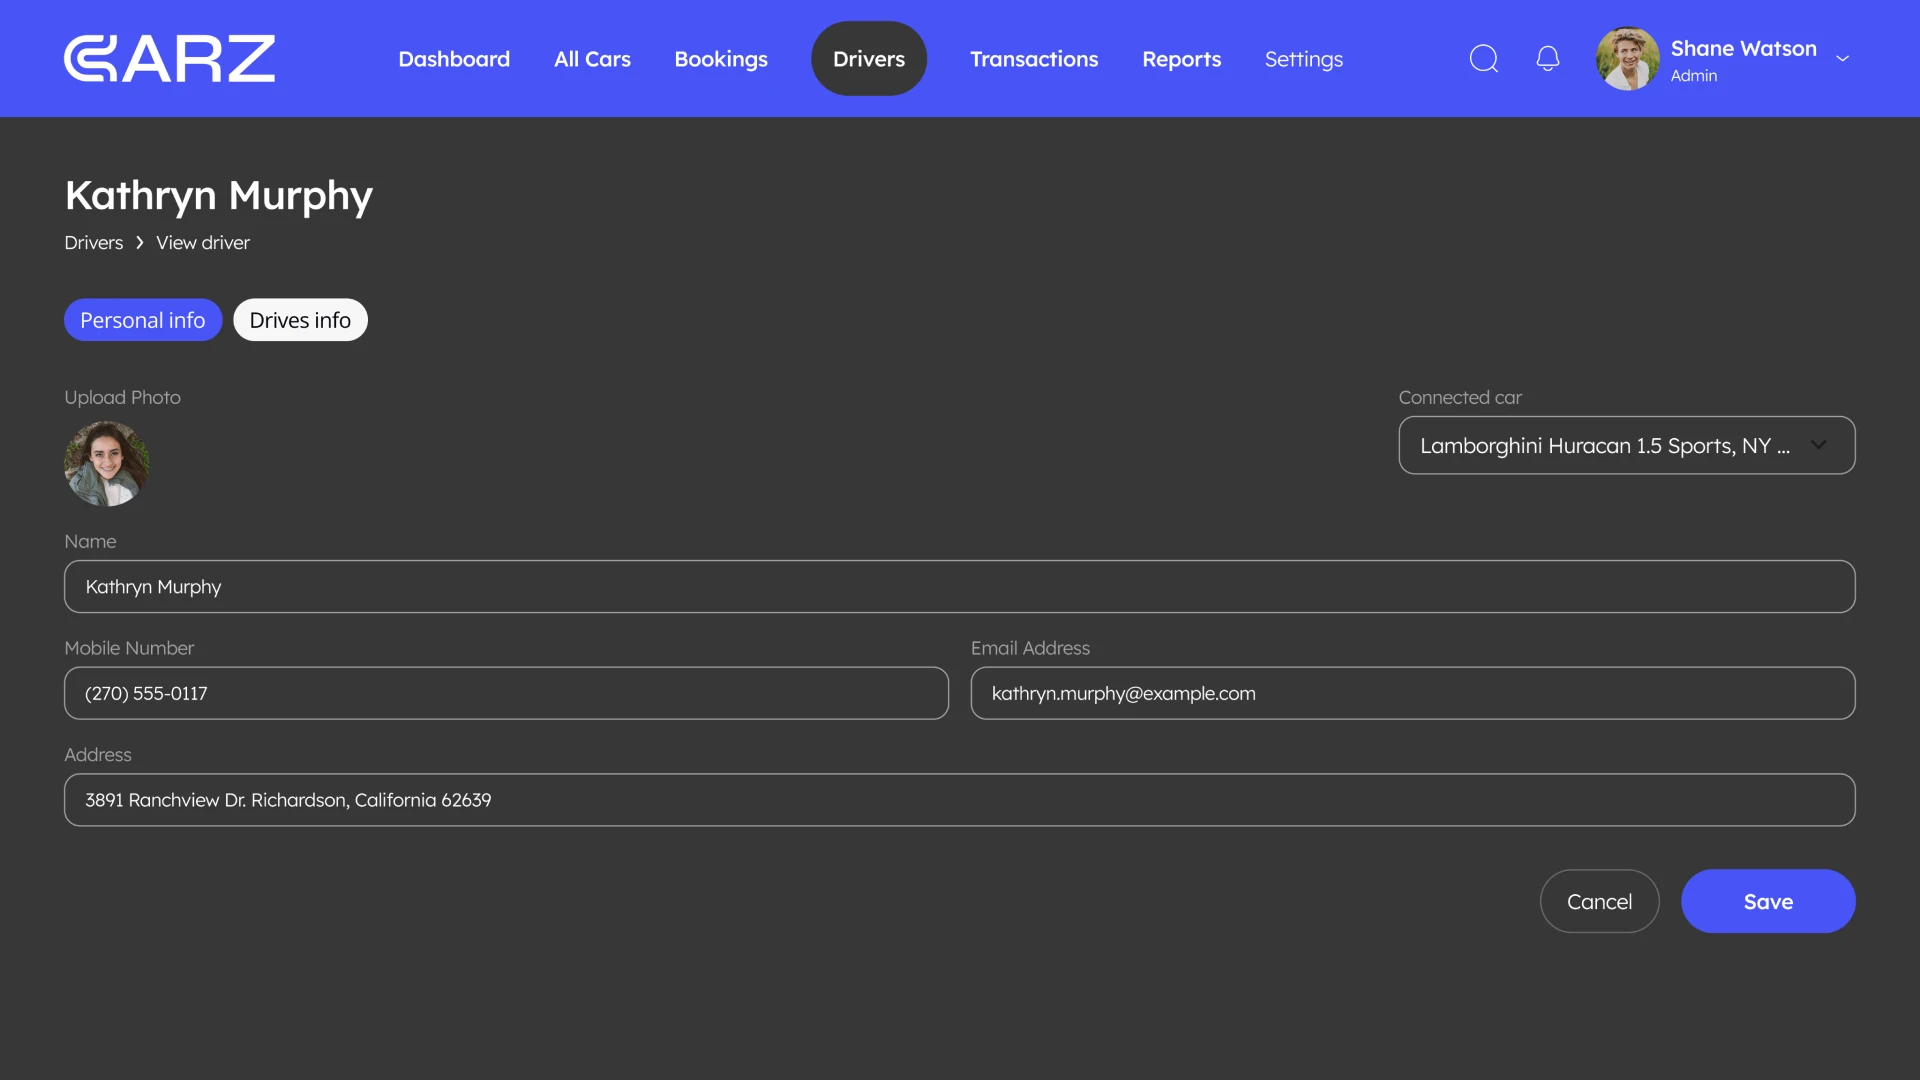
Task: Click Shane Watson's profile avatar
Action: (x=1626, y=58)
